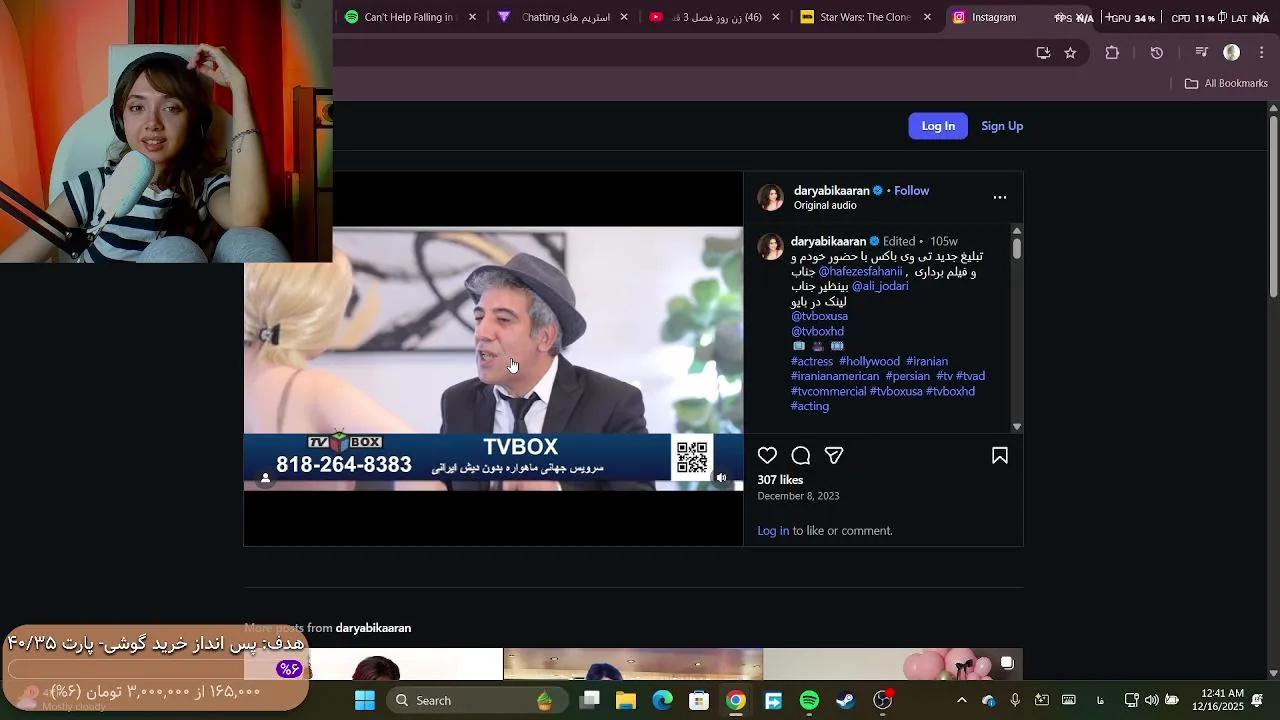Image resolution: width=1280 pixels, height=720 pixels.
Task: Open the Chrome profile avatar
Action: pos(1232,53)
